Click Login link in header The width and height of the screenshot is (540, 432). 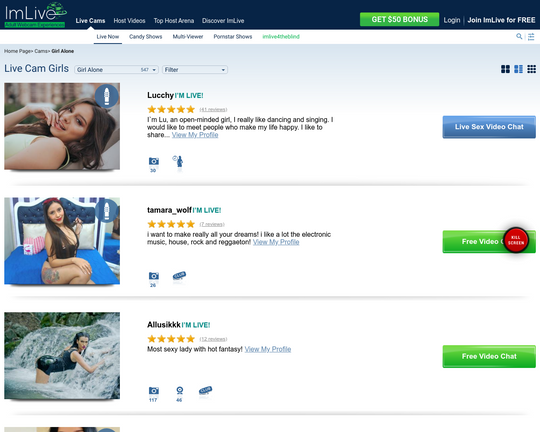[x=452, y=20]
